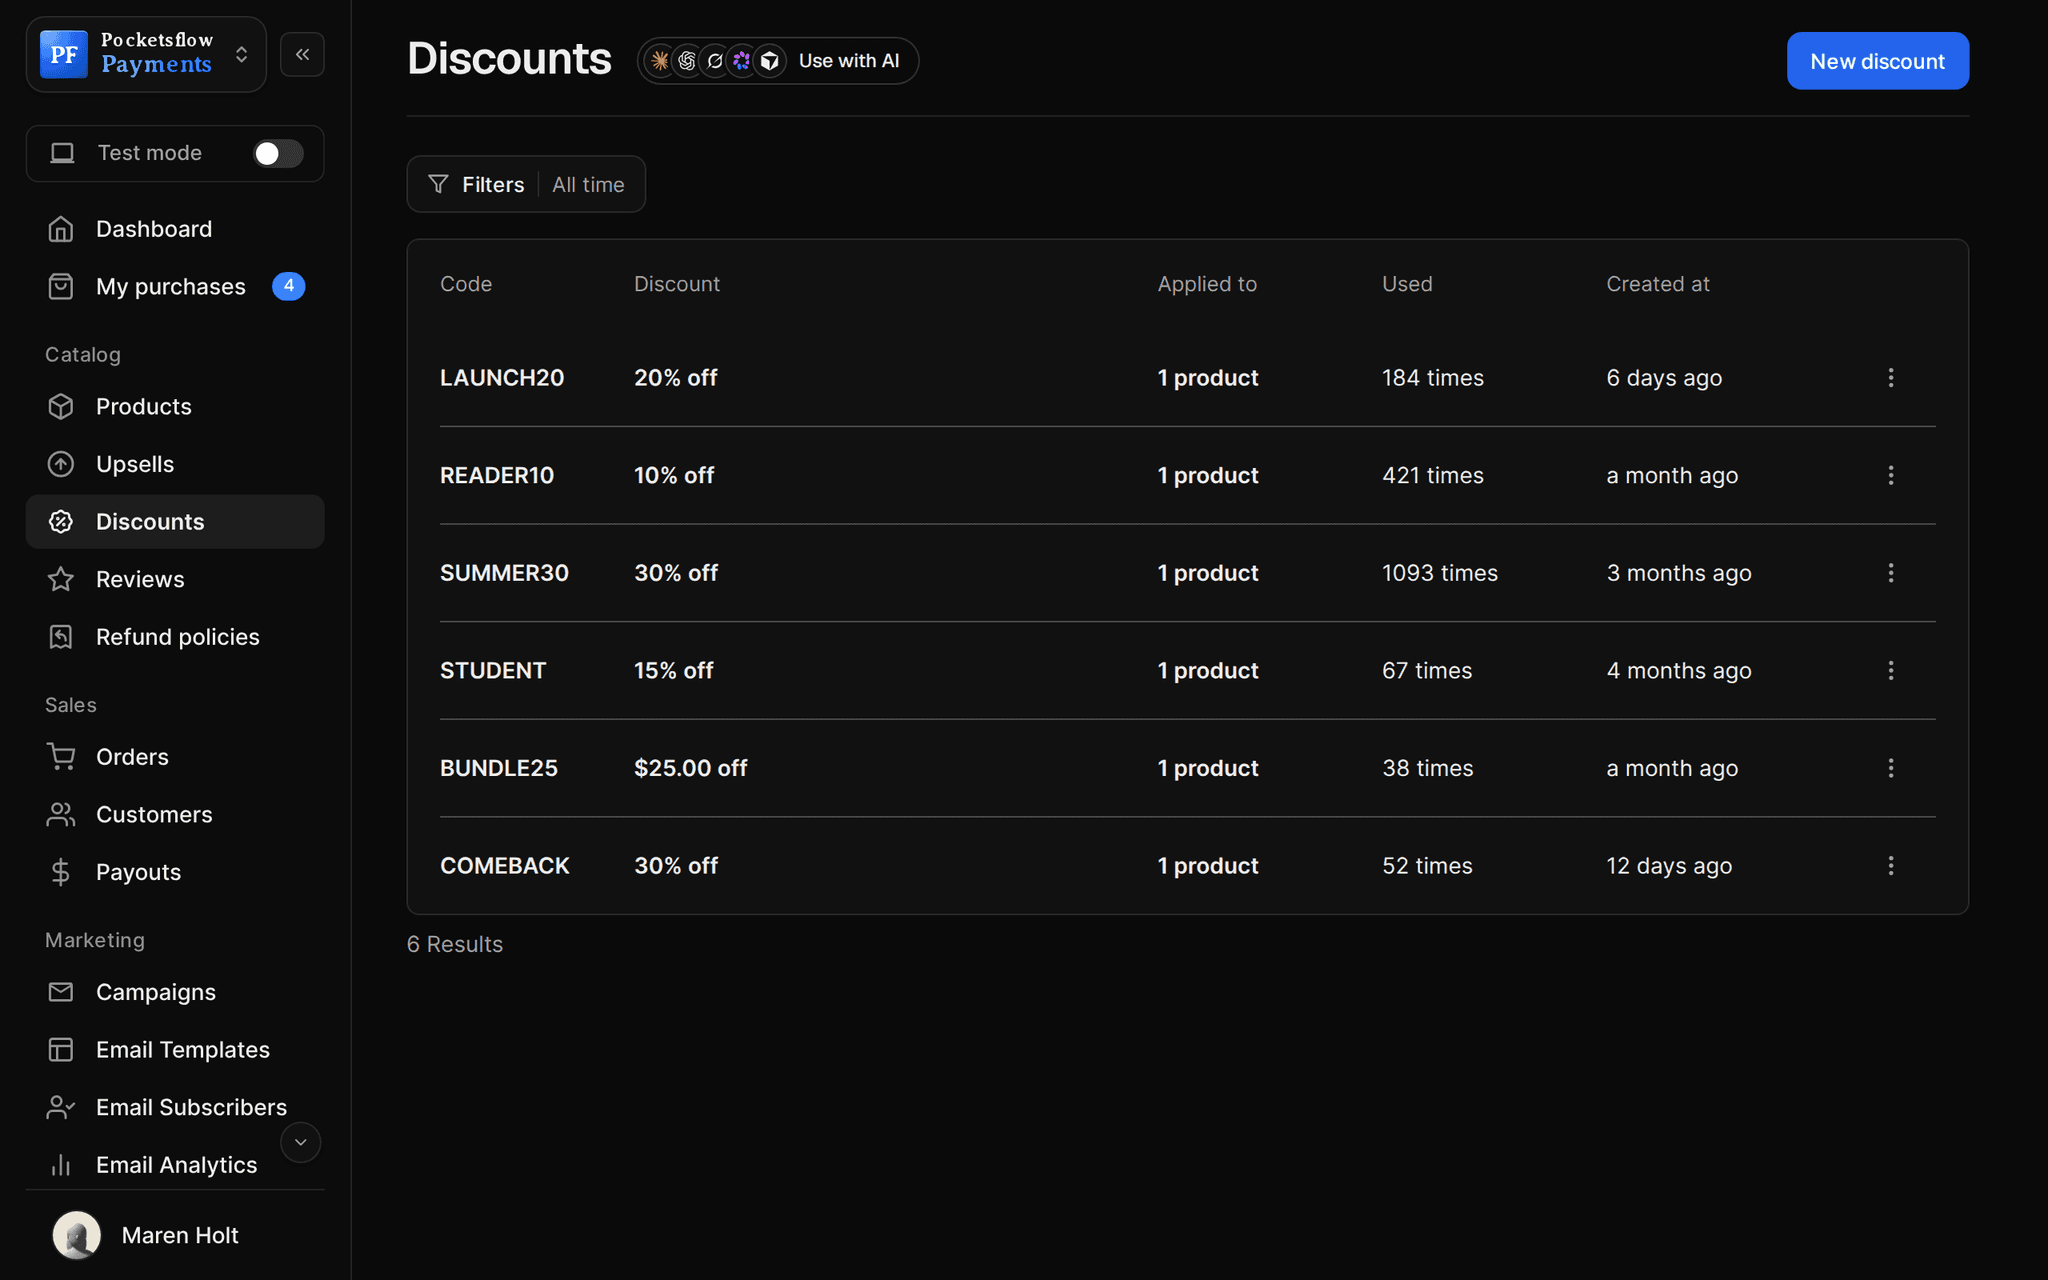Screen dimensions: 2048x1280
Task: Click the Refund policies receipt icon
Action: point(61,637)
